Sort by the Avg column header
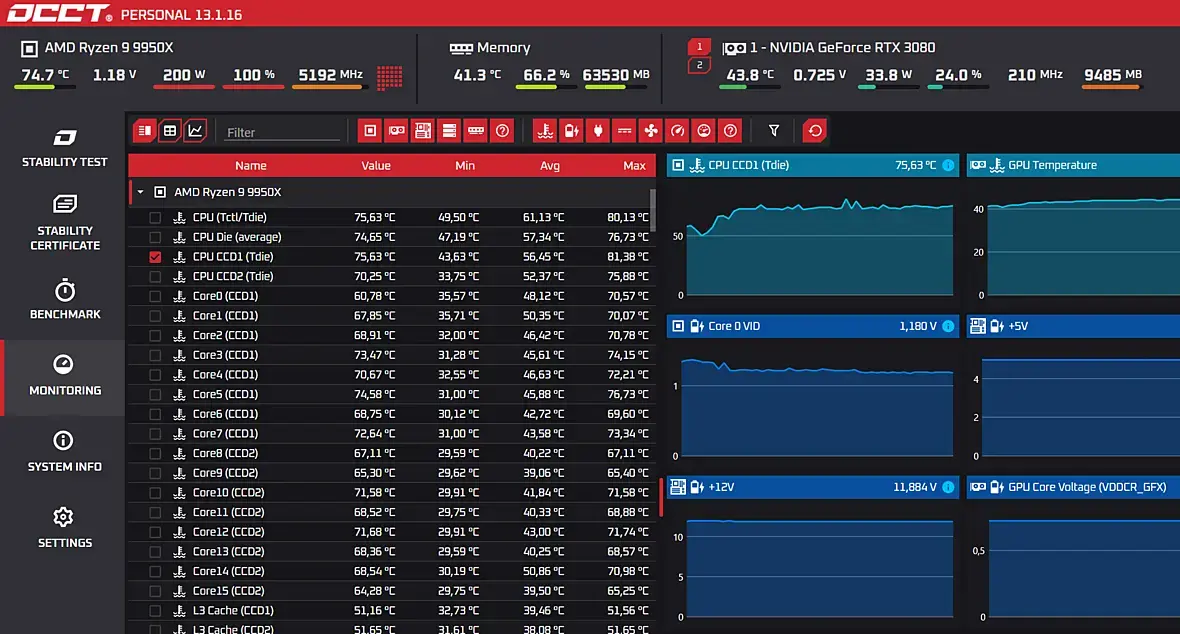Viewport: 1180px width, 634px height. [549, 166]
